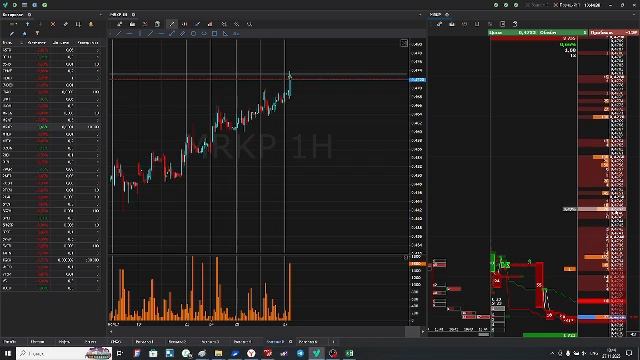Open the Windows Start menu
640x360 pixels.
pyautogui.click(x=8, y=353)
